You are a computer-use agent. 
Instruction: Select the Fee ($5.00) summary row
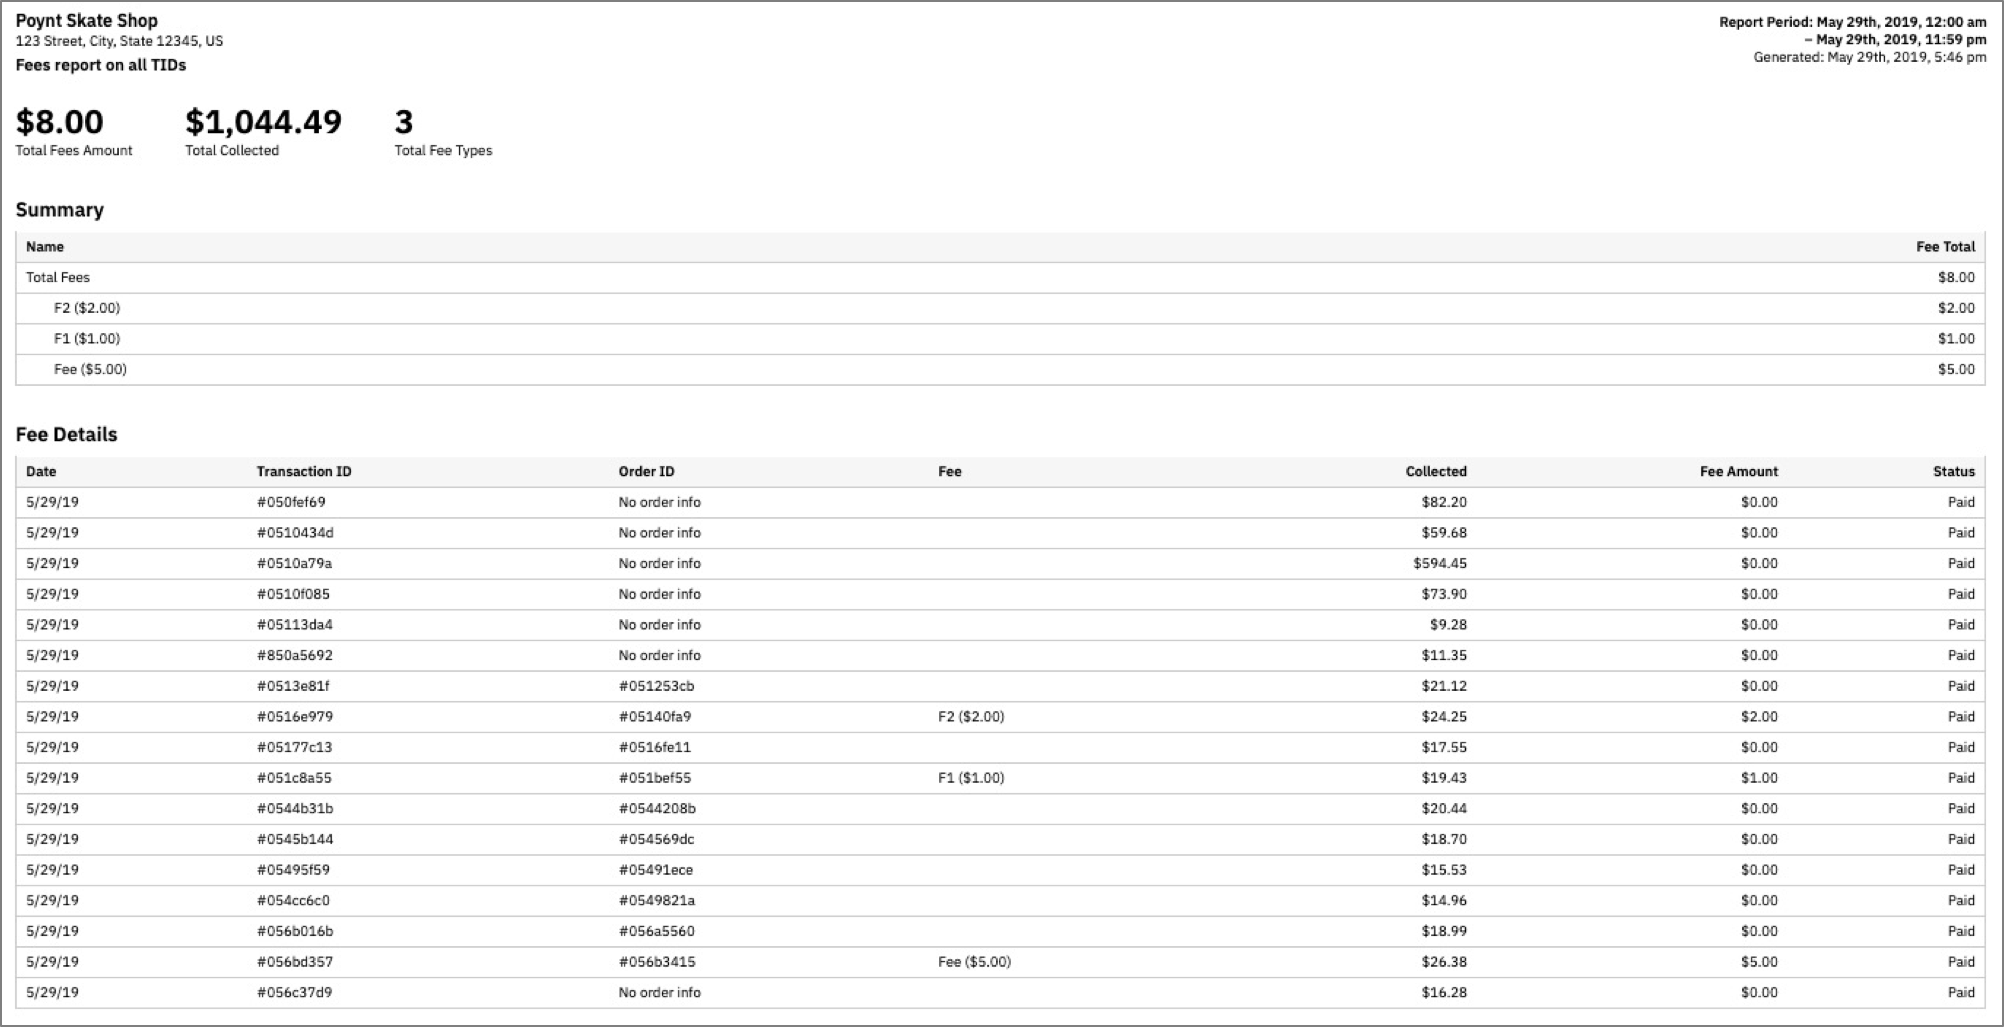click(1000, 370)
